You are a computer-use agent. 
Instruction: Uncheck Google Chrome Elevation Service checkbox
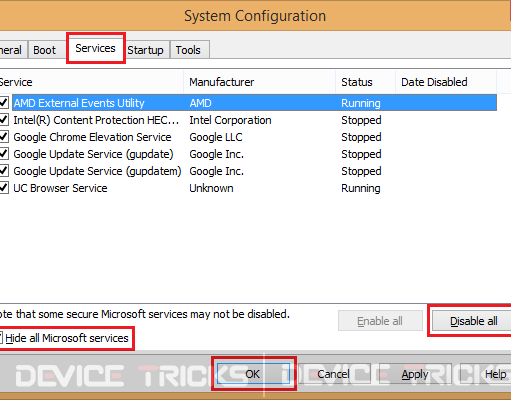click(4, 137)
